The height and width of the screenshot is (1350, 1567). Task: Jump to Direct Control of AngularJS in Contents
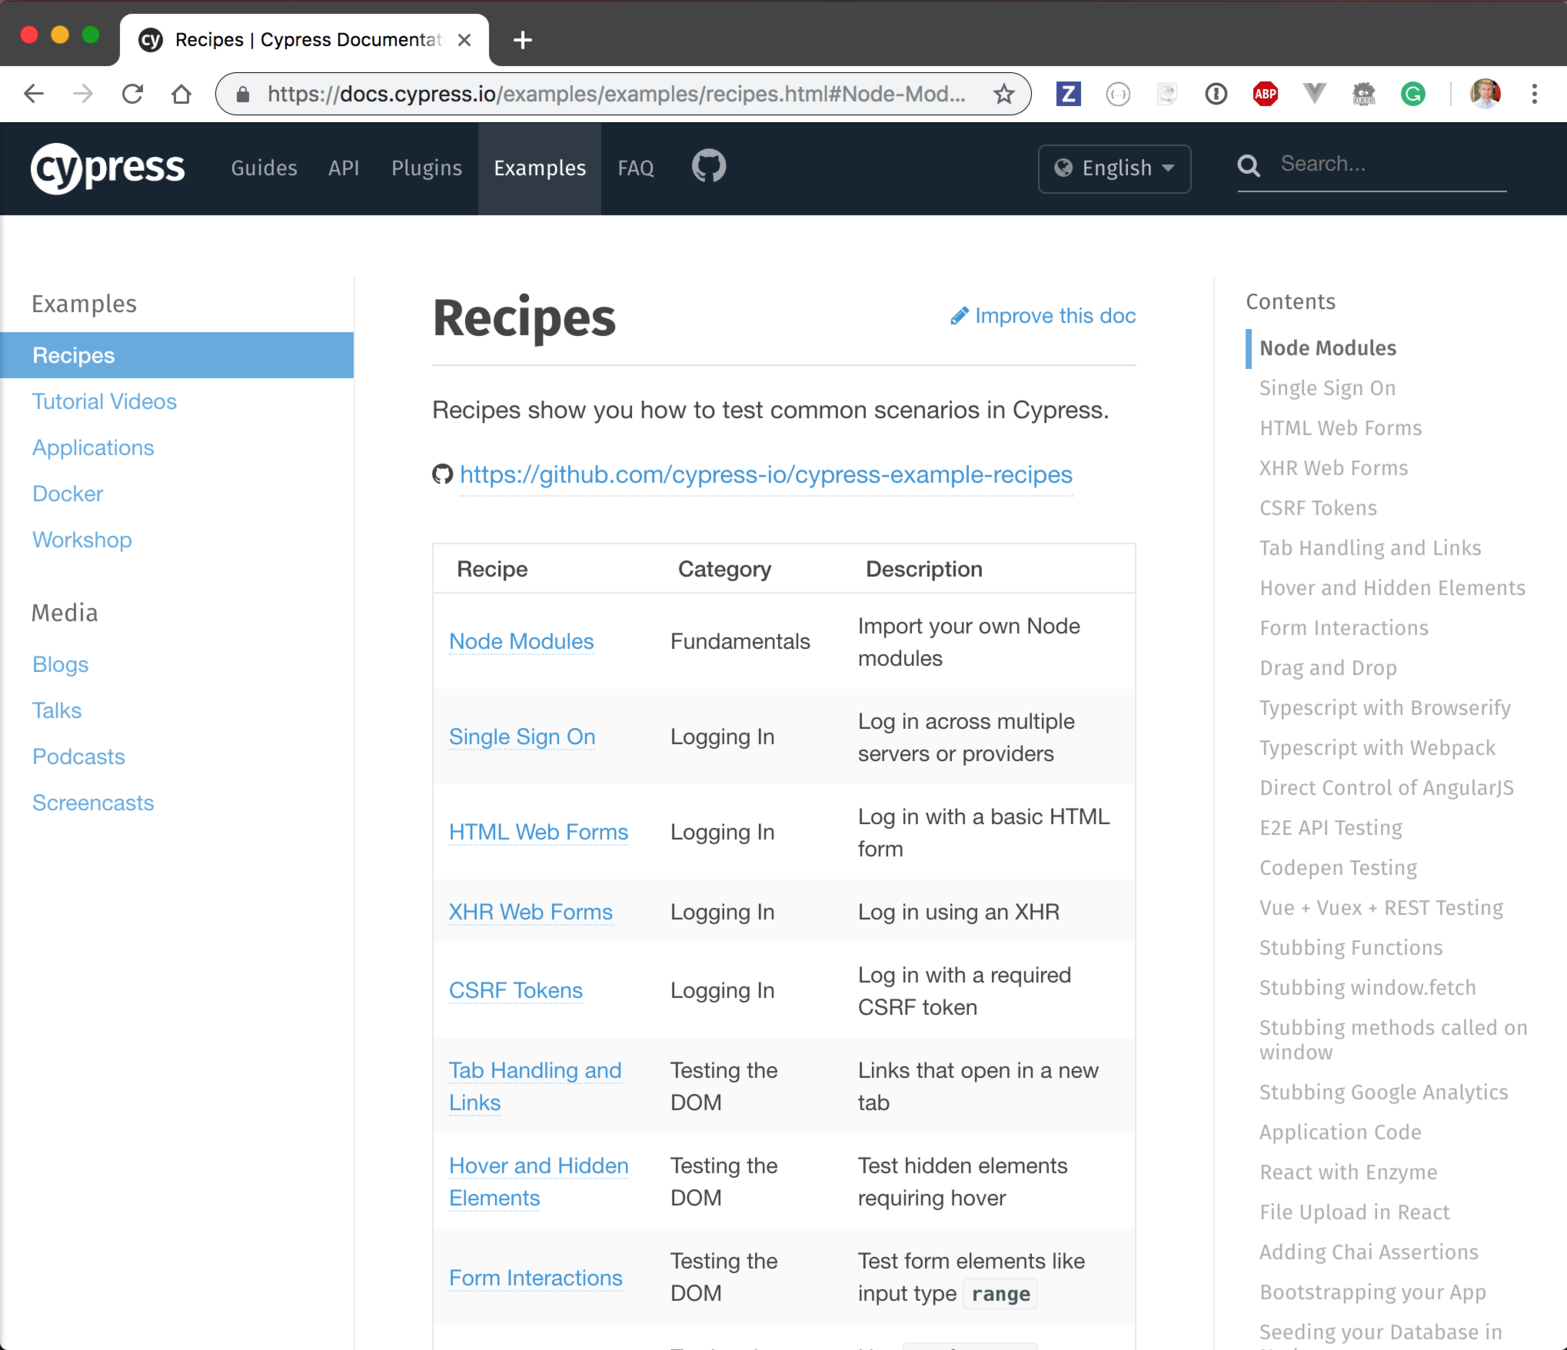[x=1386, y=788]
